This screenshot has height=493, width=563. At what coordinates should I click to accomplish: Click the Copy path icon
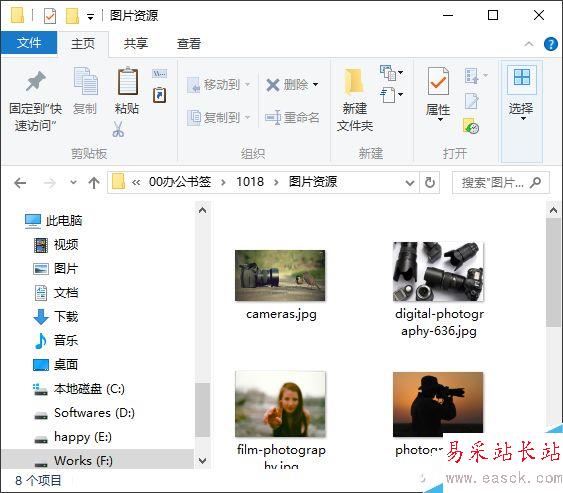pyautogui.click(x=159, y=74)
